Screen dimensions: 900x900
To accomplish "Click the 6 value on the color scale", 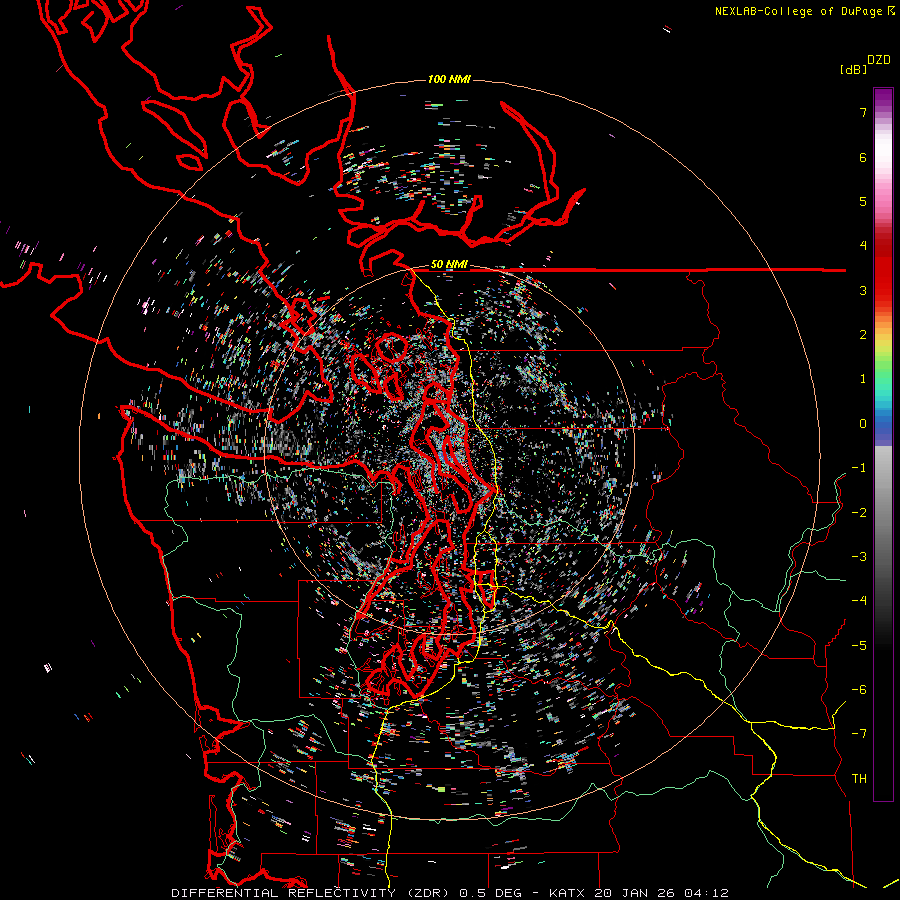I will click(863, 157).
